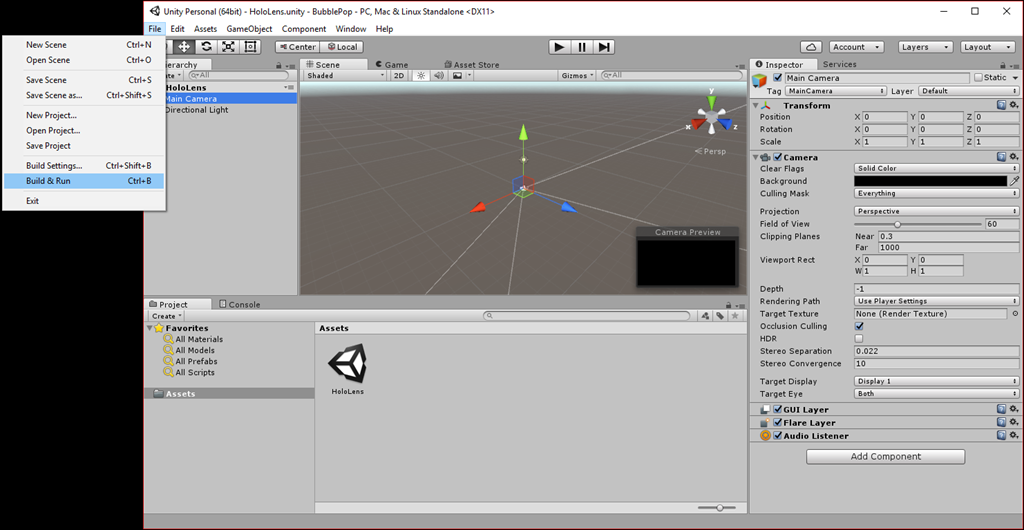
Task: Switch to the Asset Store tab
Action: point(472,65)
